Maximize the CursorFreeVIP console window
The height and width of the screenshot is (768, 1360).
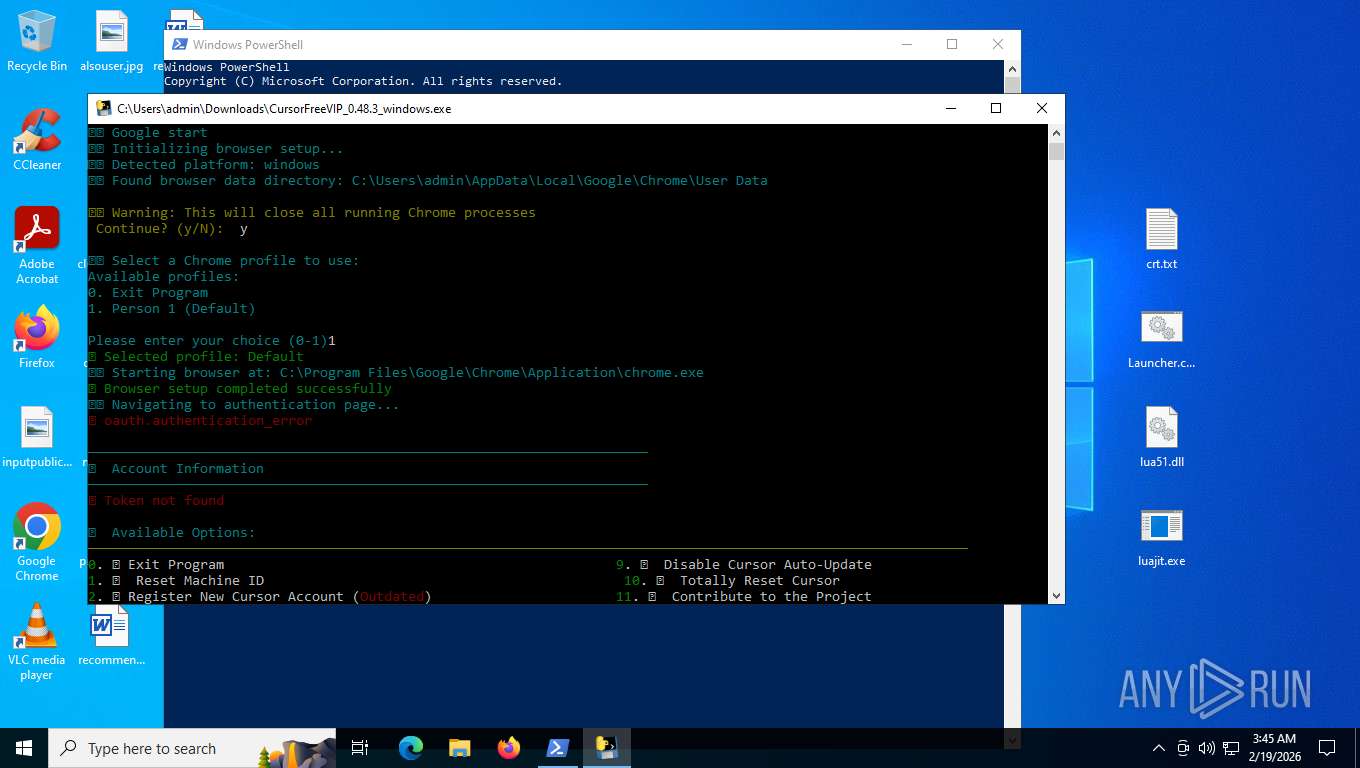996,108
